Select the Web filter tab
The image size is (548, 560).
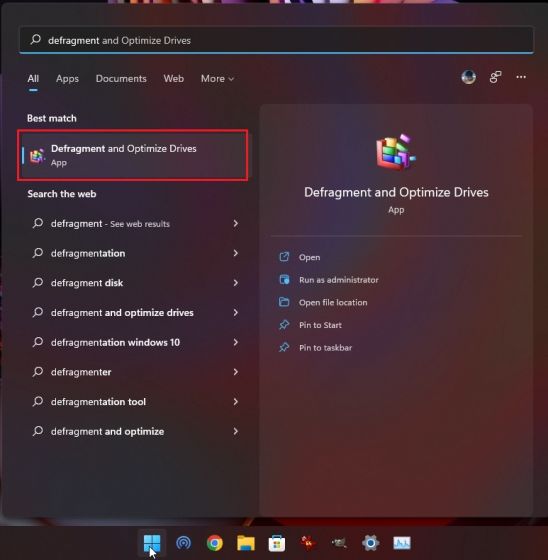click(174, 79)
